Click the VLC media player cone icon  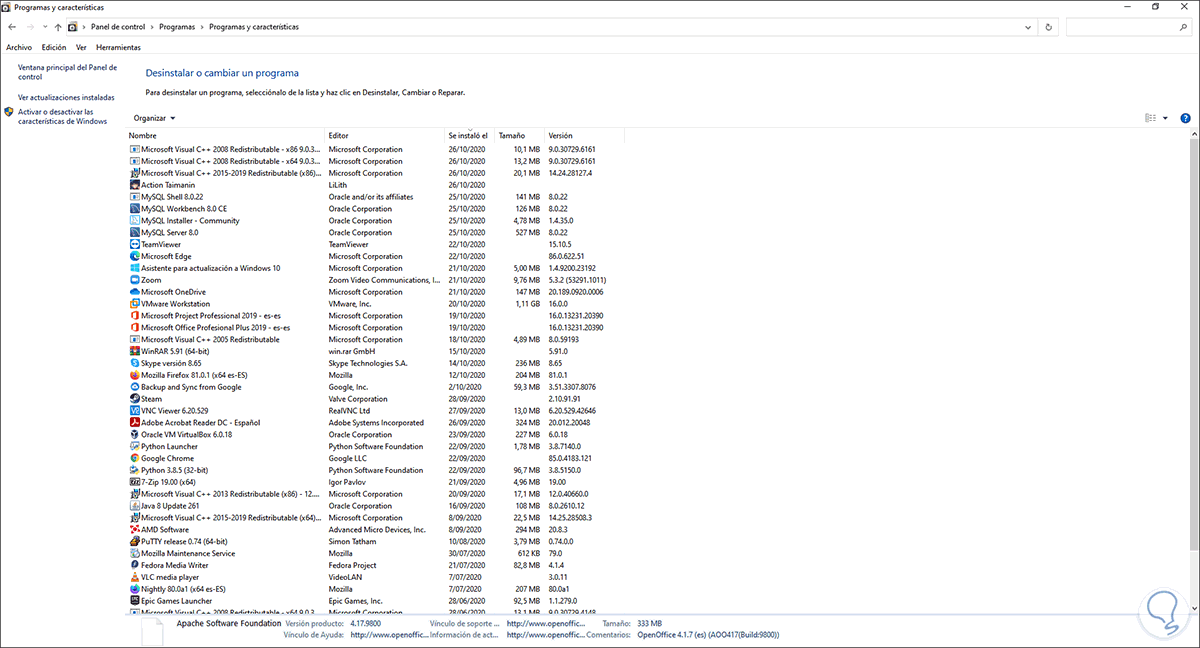tap(134, 577)
